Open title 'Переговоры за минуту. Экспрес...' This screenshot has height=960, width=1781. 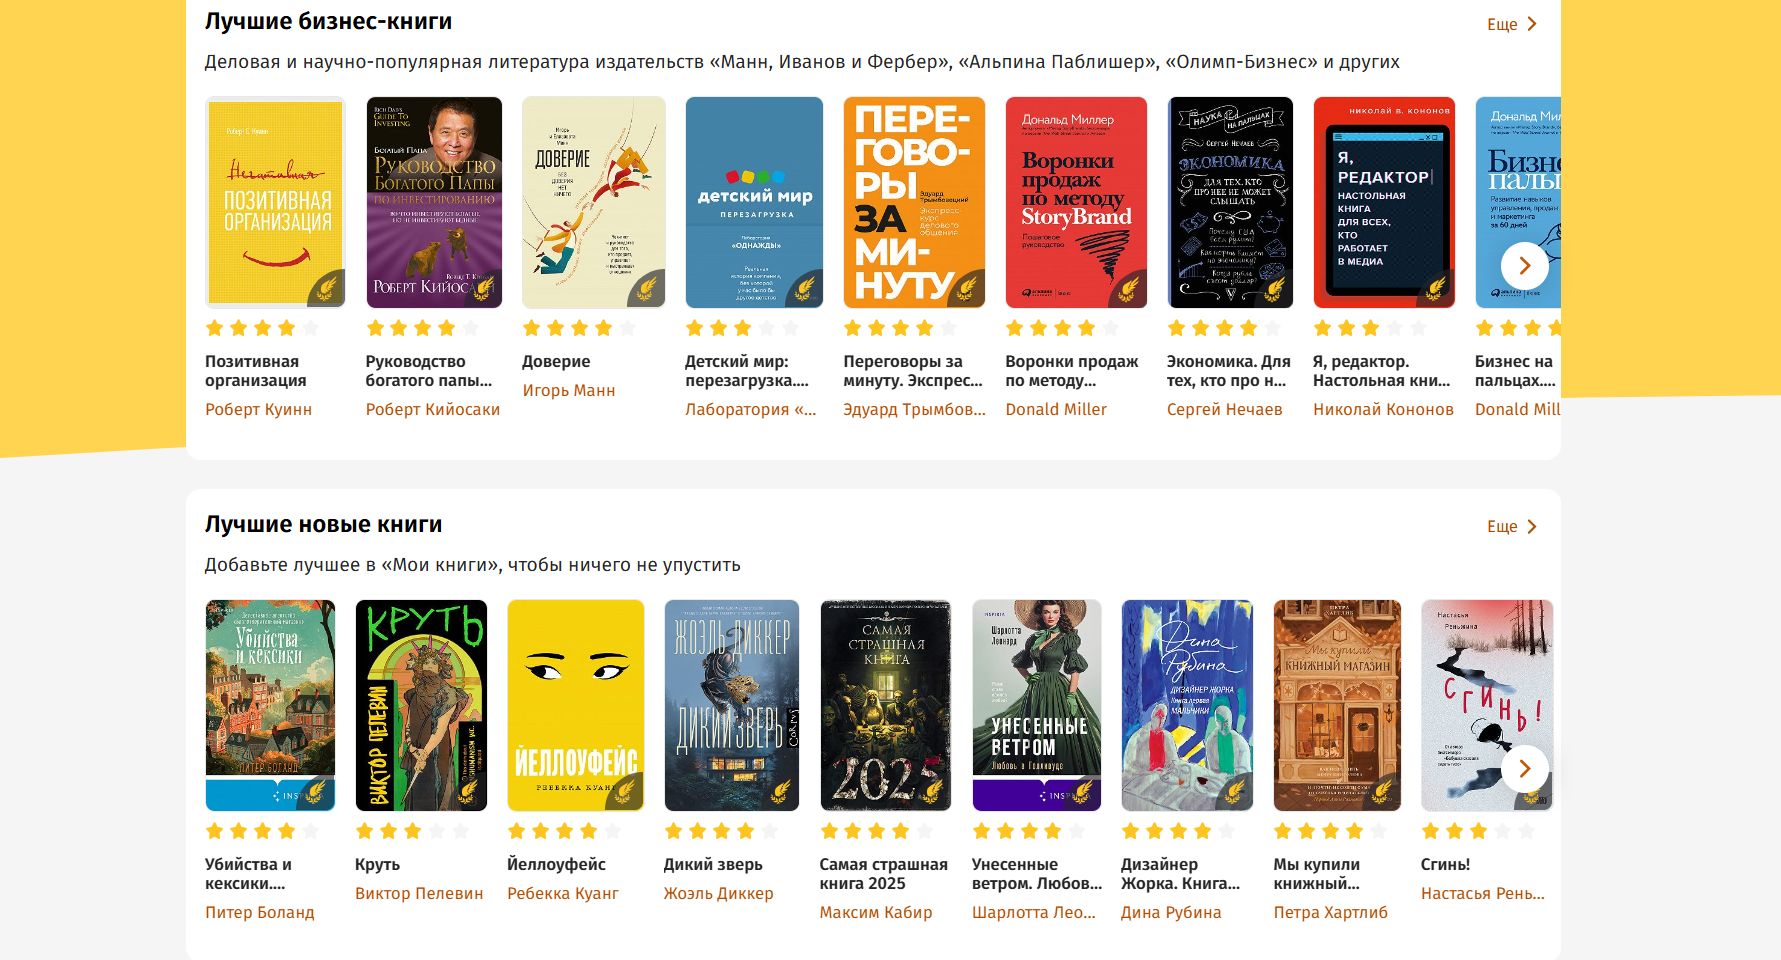tap(913, 371)
